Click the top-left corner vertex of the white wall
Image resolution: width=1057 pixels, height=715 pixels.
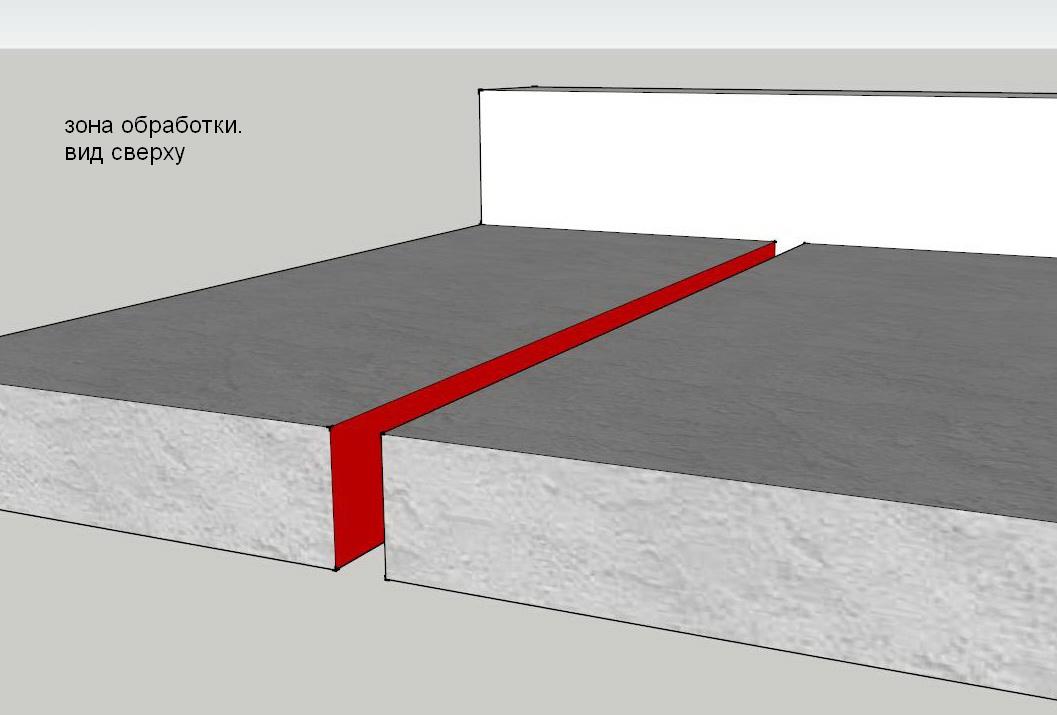[x=479, y=90]
